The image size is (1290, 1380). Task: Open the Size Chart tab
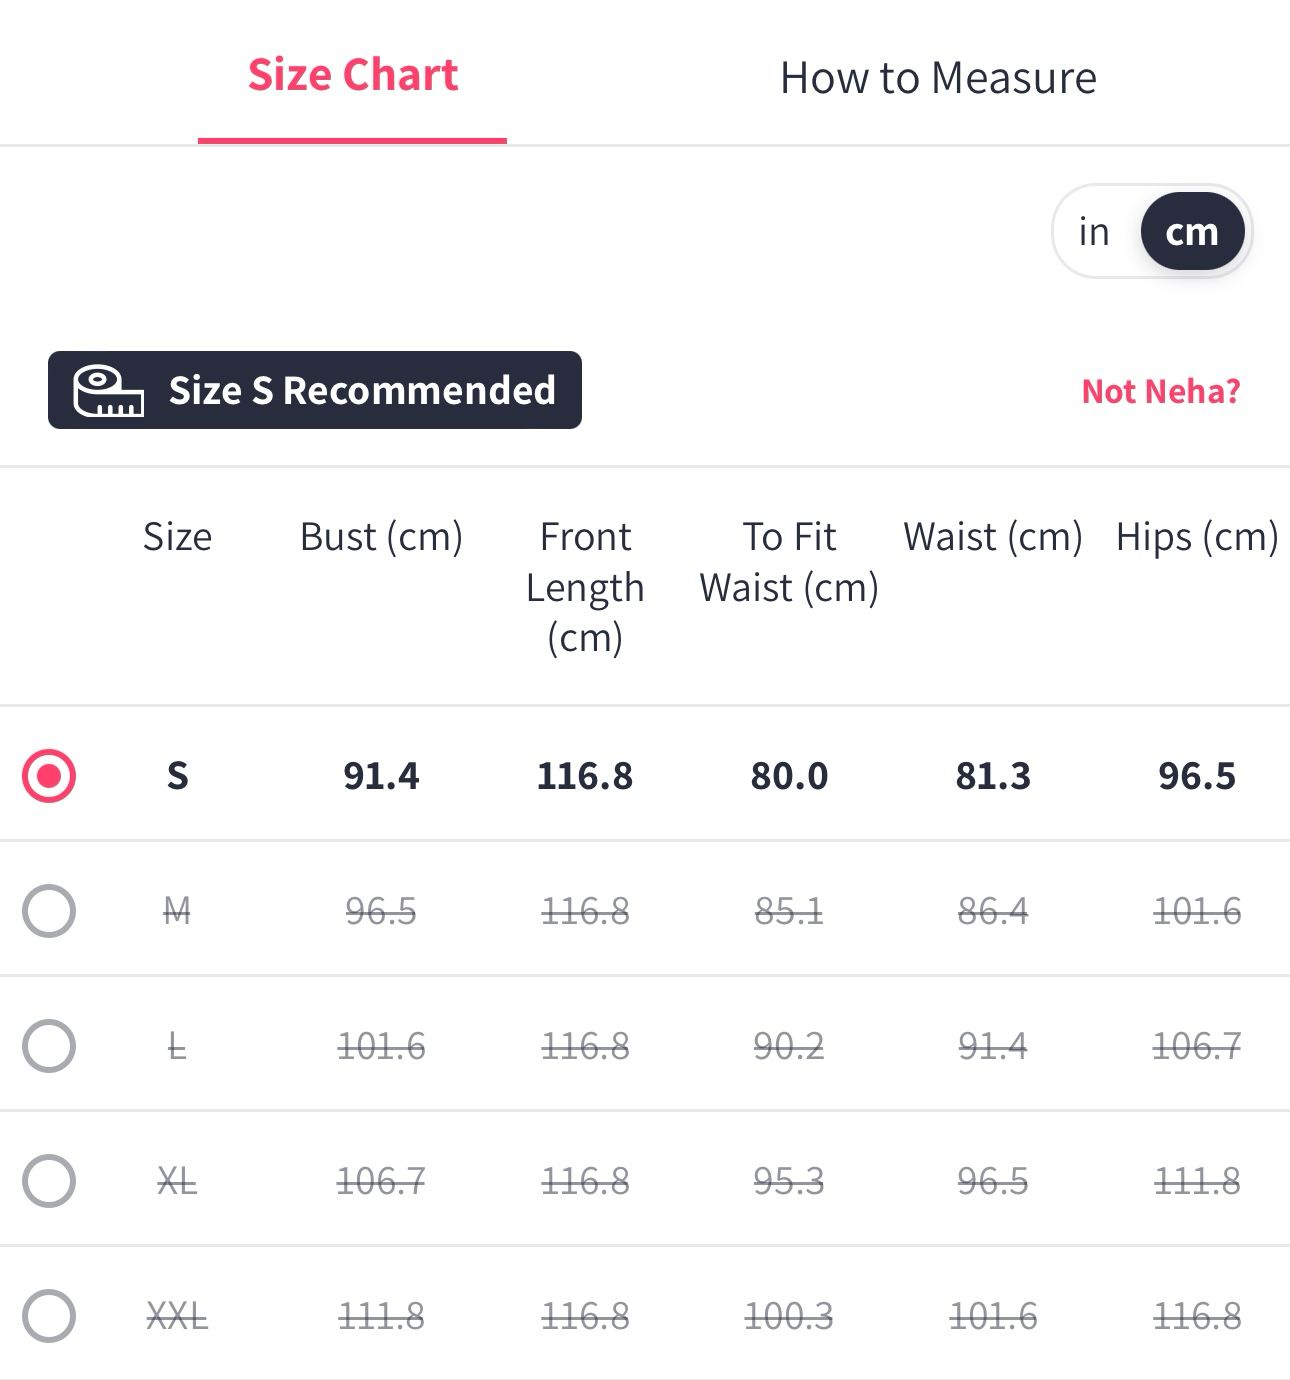pos(353,76)
